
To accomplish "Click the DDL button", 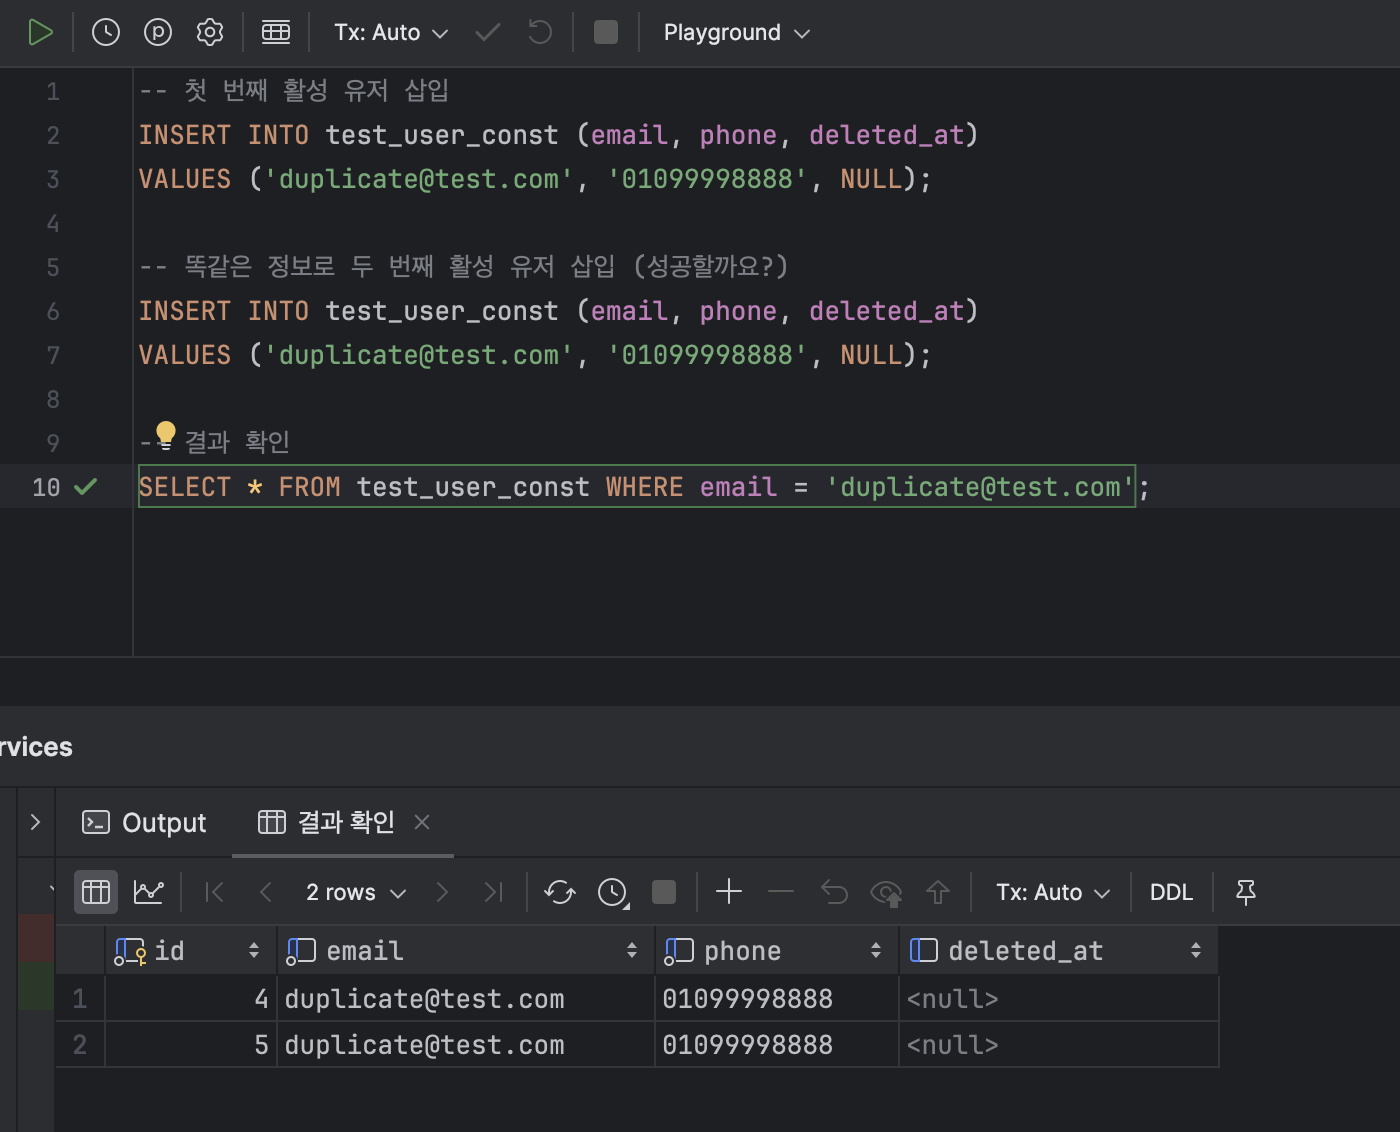I will pos(1171,892).
